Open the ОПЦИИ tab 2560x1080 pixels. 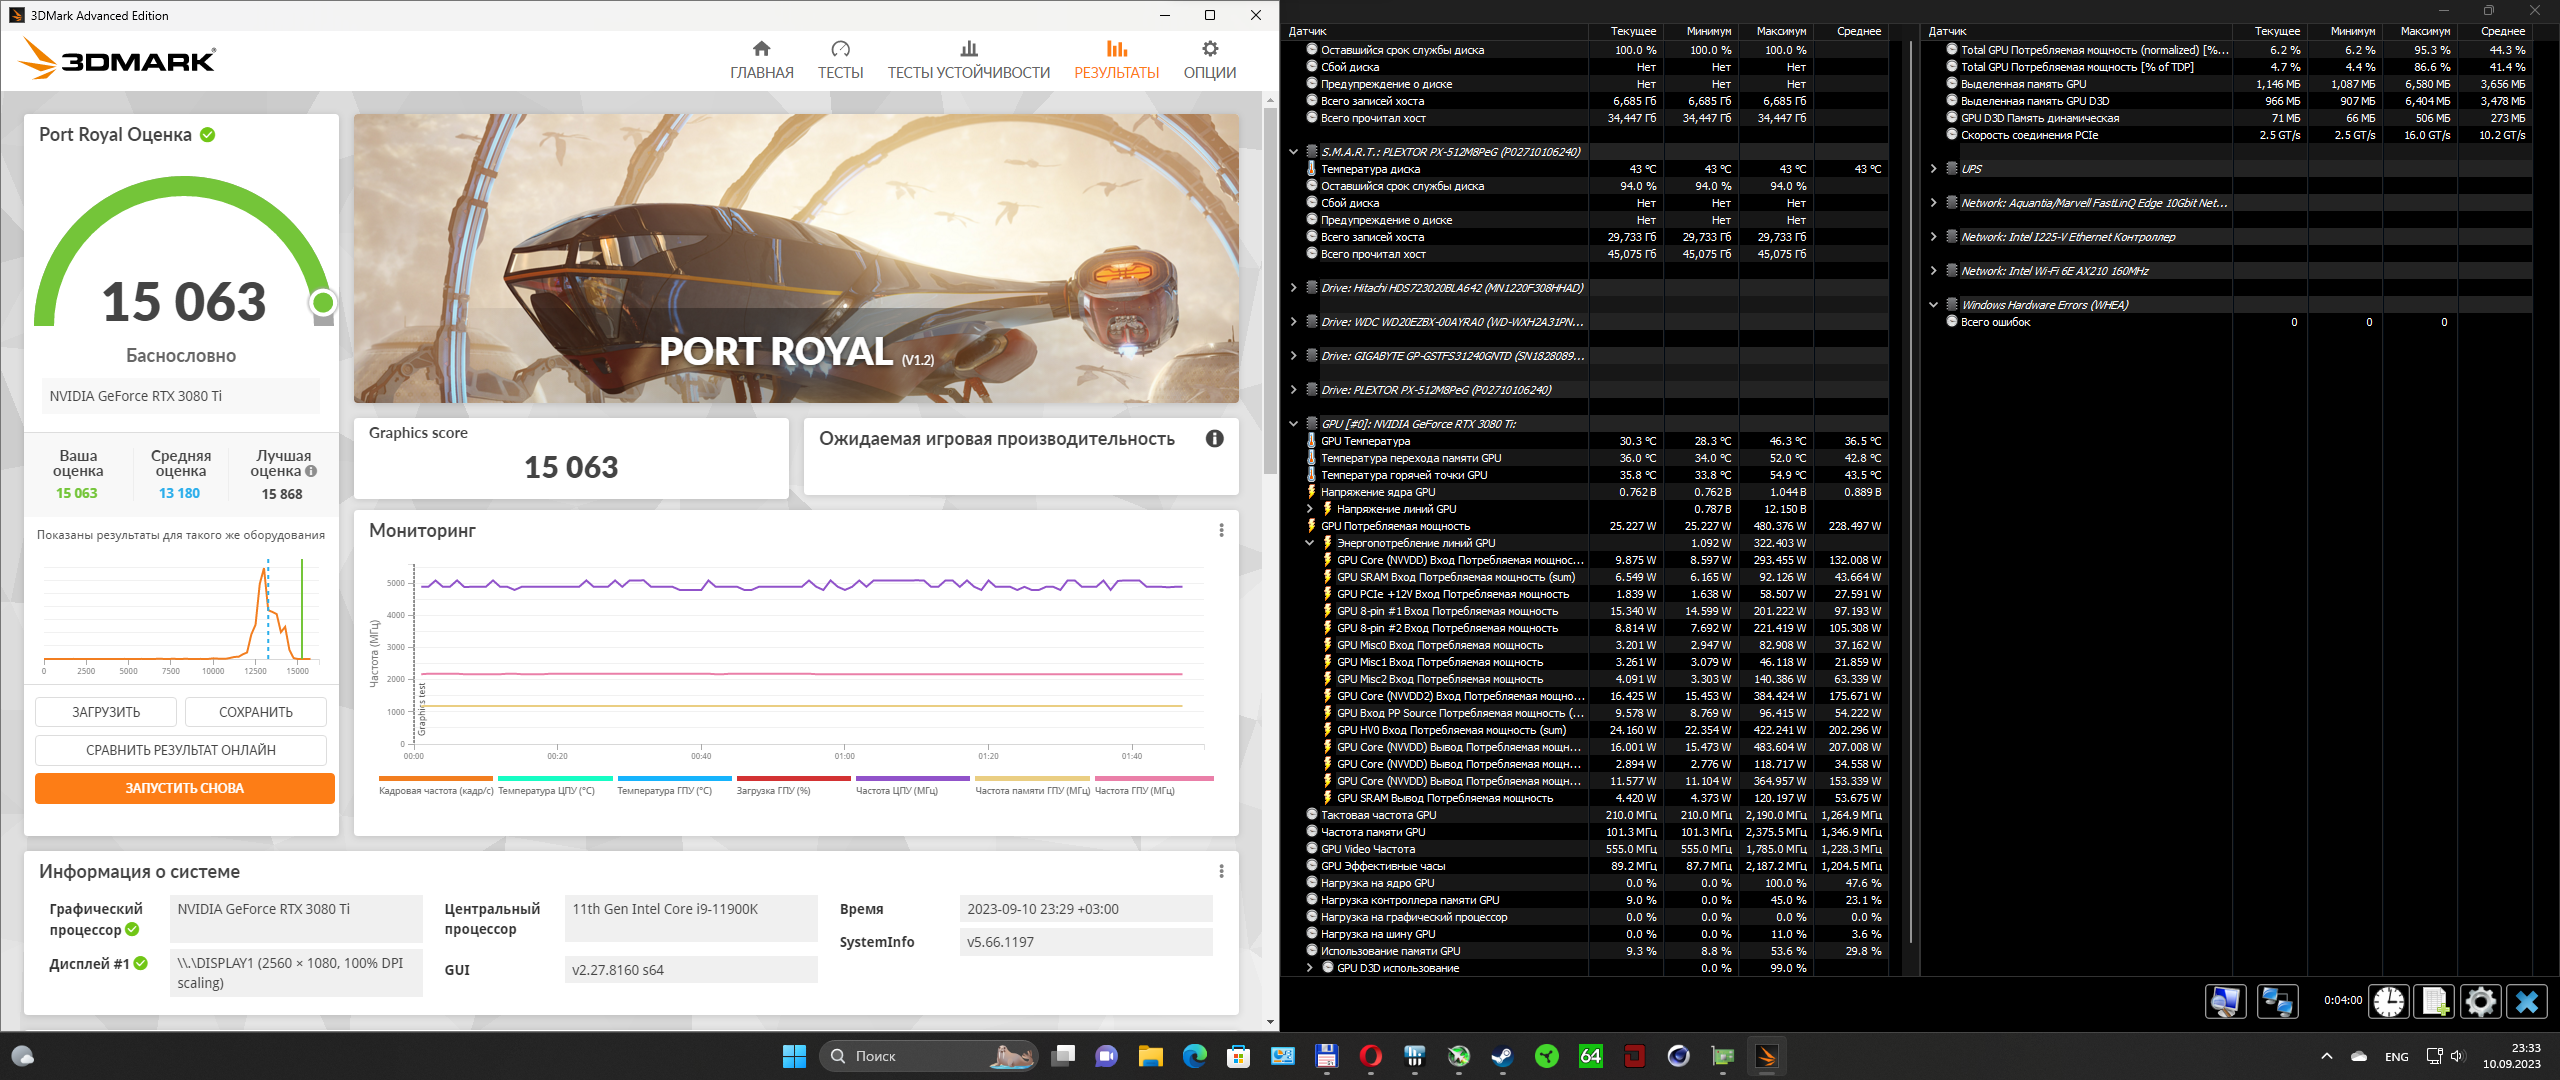coord(1209,60)
